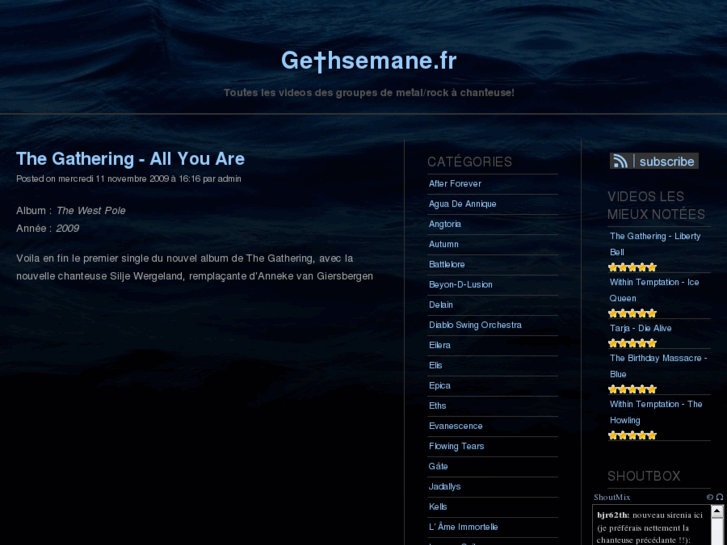Click the RSS feed icon beside subscribe

coord(620,161)
